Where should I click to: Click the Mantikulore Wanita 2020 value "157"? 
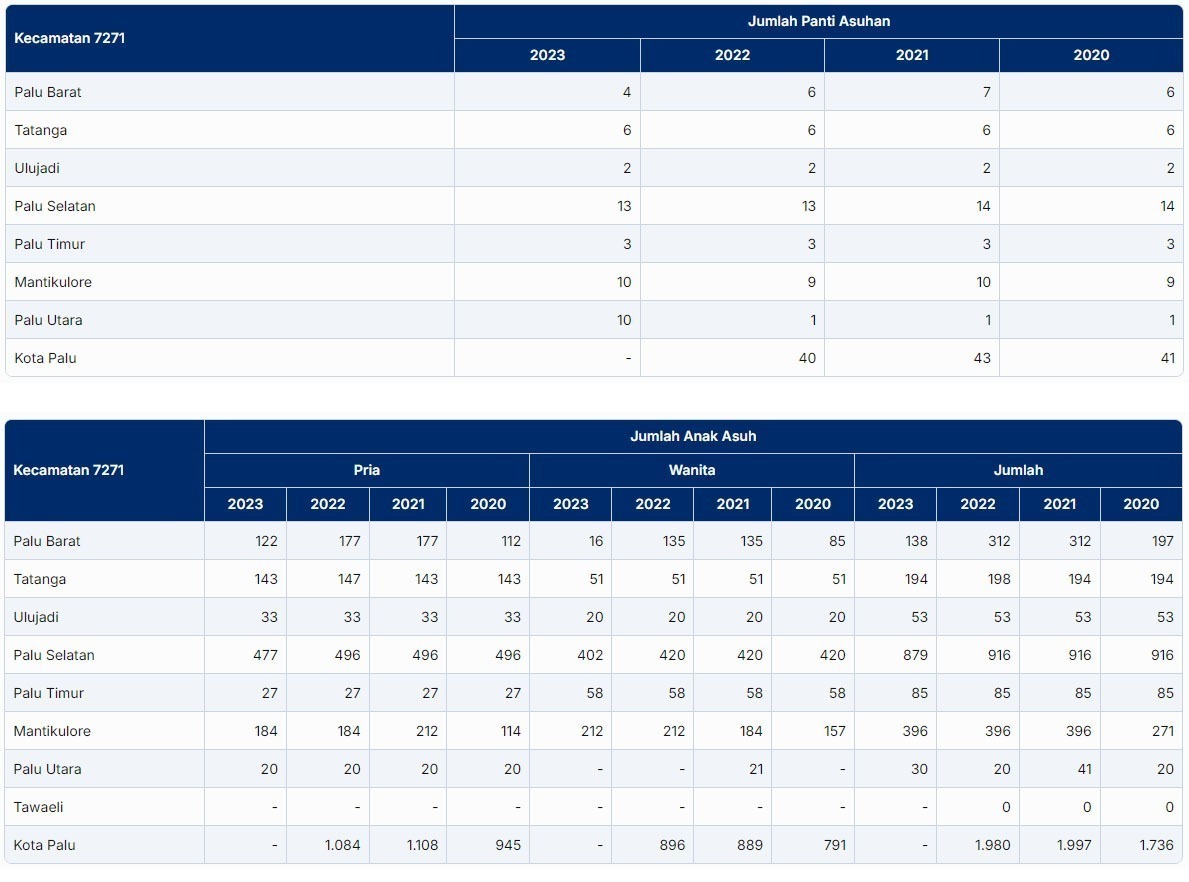835,731
